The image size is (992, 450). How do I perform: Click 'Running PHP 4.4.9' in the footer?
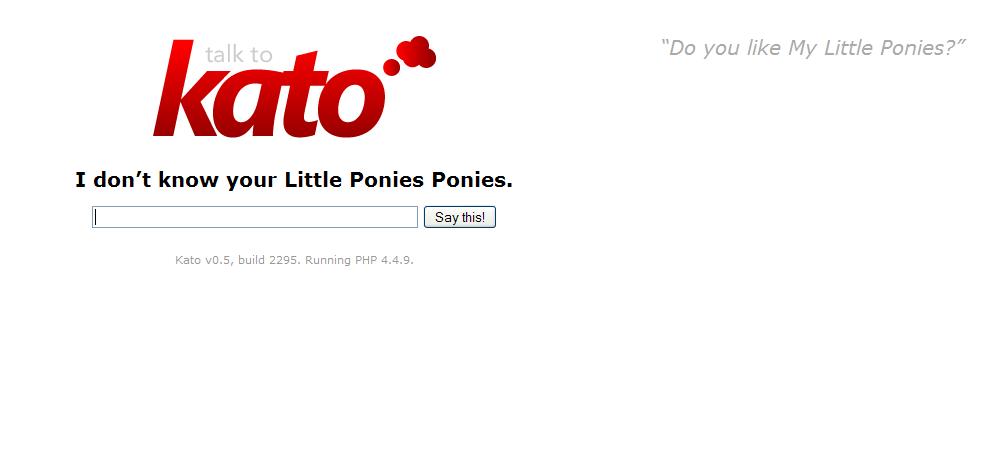coord(359,260)
